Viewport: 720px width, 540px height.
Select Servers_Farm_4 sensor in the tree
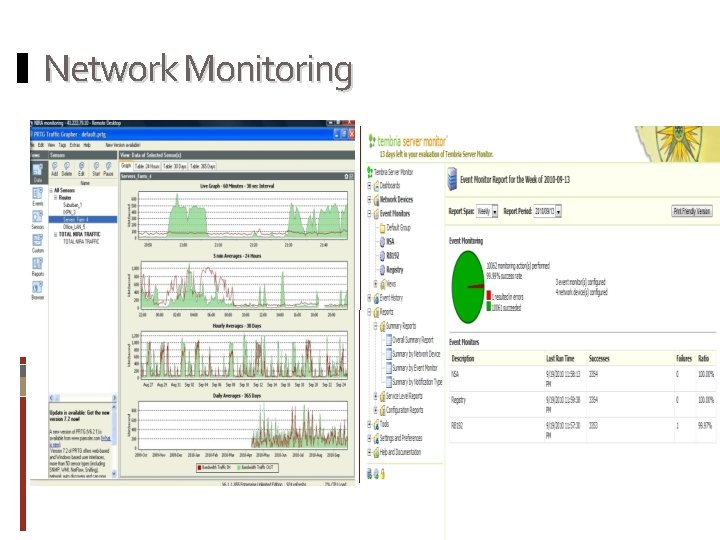(x=83, y=219)
